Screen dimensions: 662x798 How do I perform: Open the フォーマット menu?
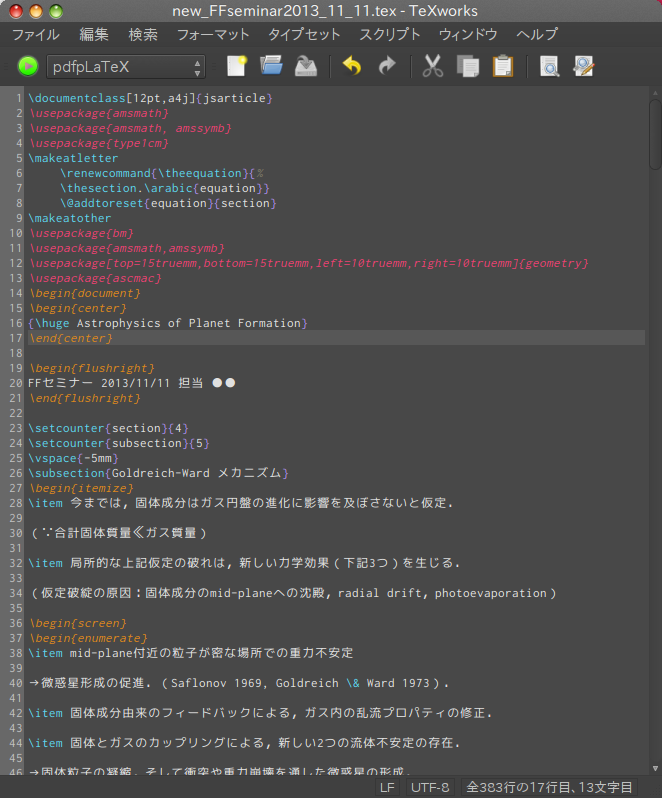[213, 35]
